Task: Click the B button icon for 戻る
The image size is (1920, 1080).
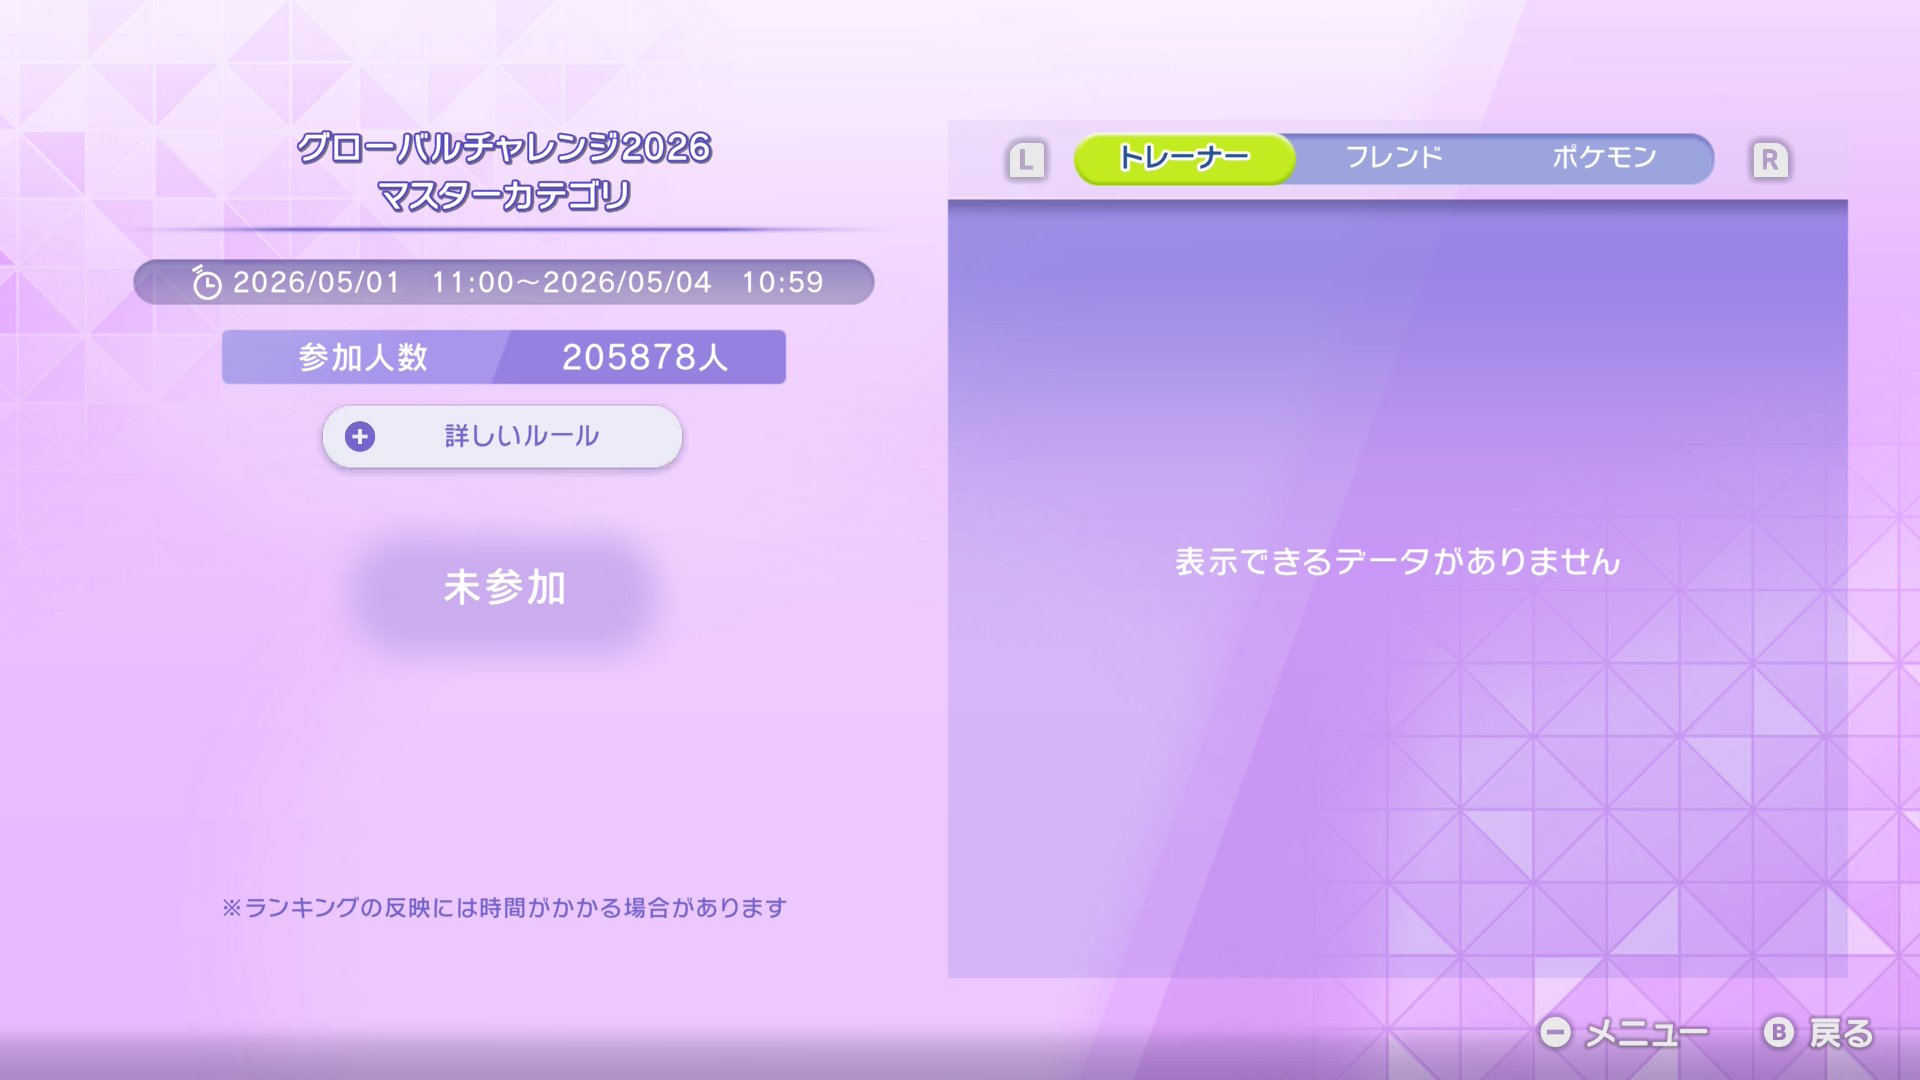Action: tap(1779, 1032)
